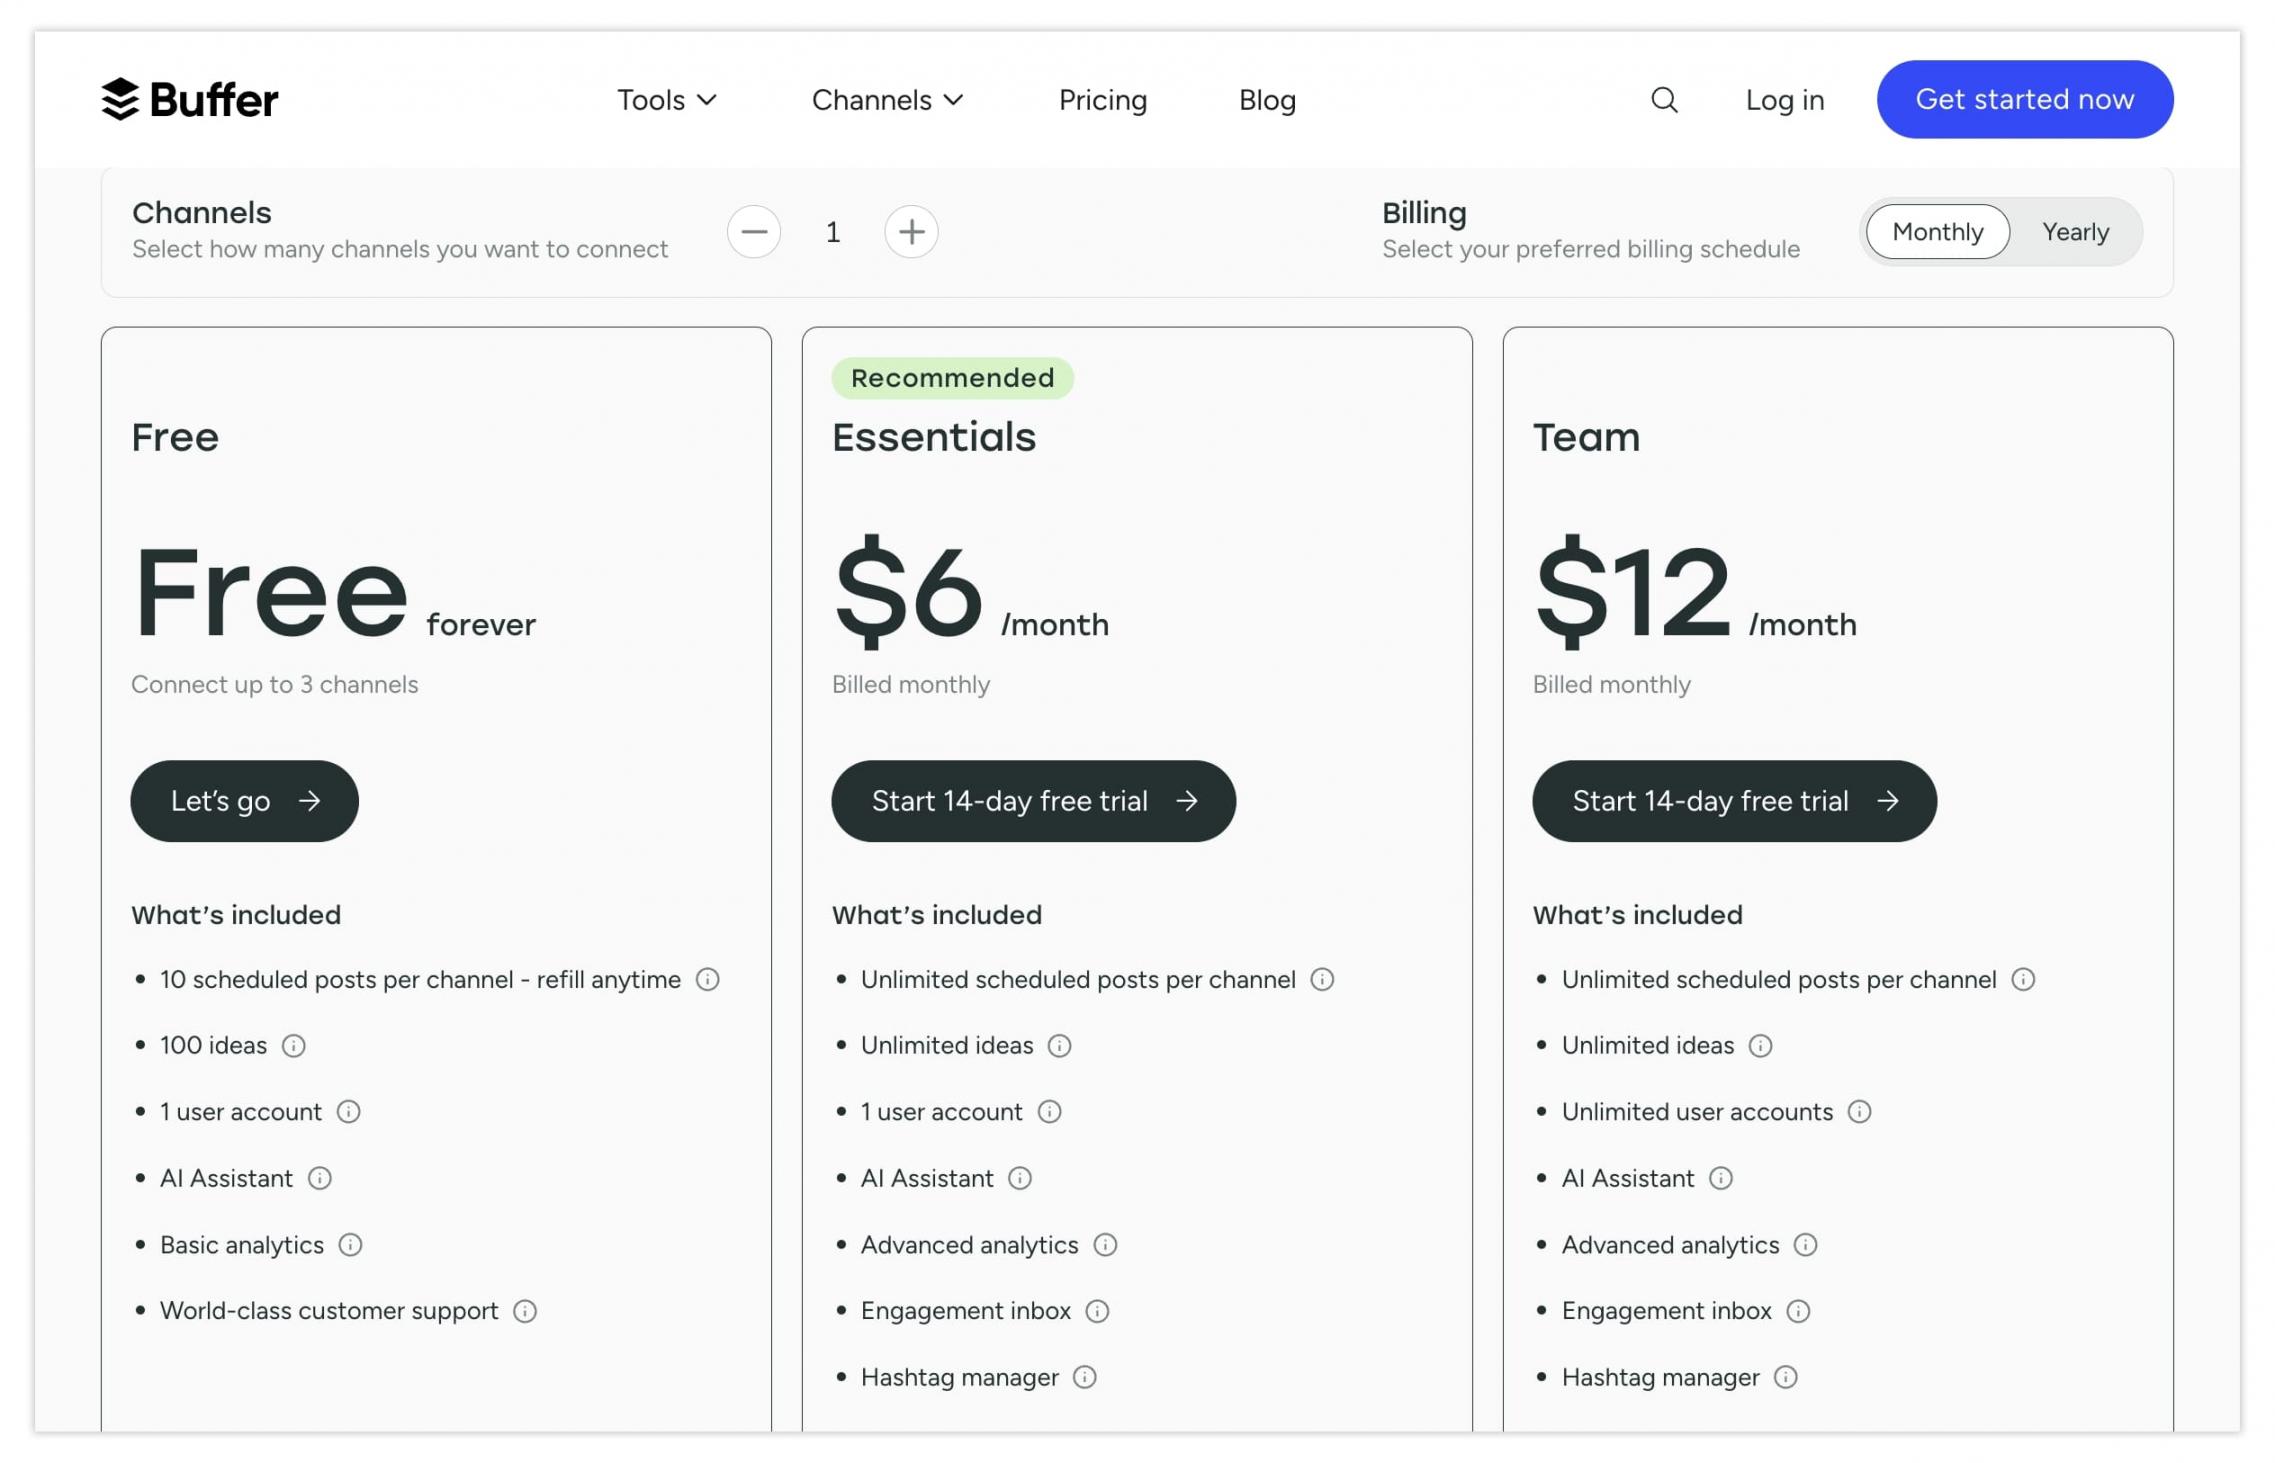Click Log in

pos(1784,100)
